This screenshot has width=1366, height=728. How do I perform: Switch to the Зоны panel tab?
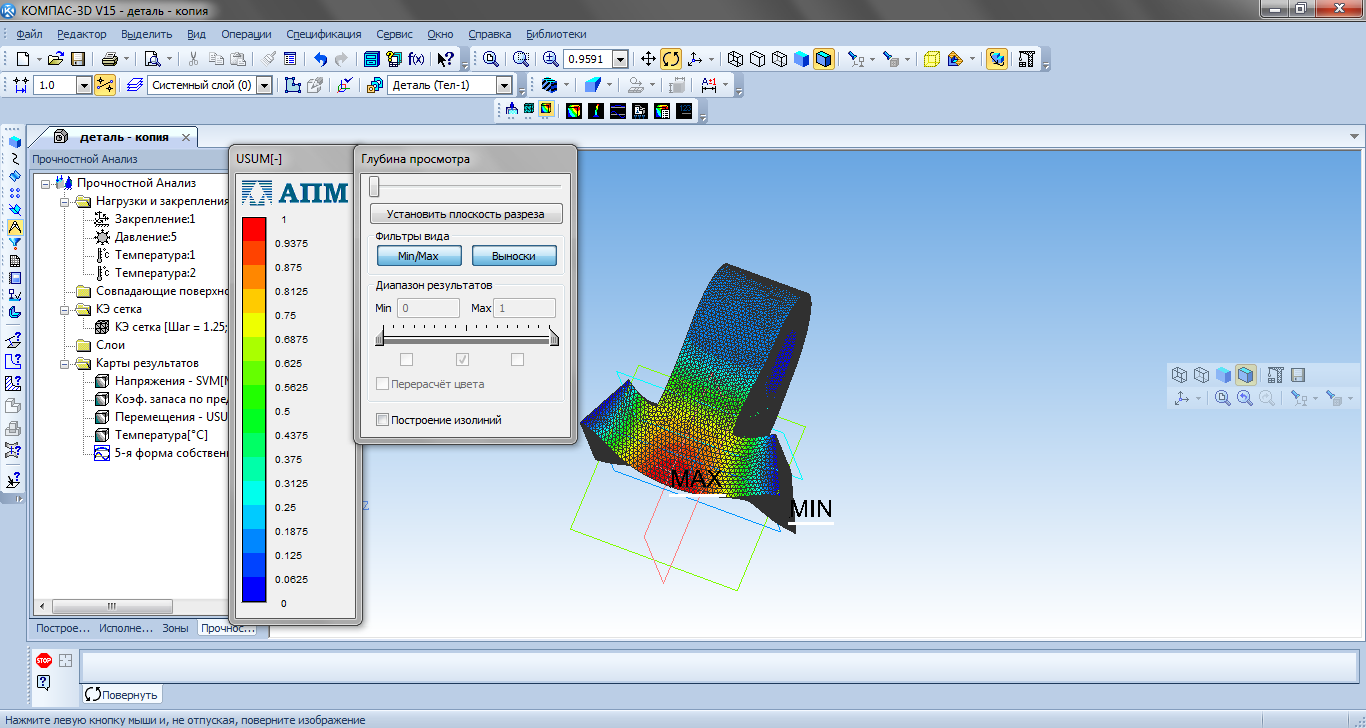click(x=174, y=629)
